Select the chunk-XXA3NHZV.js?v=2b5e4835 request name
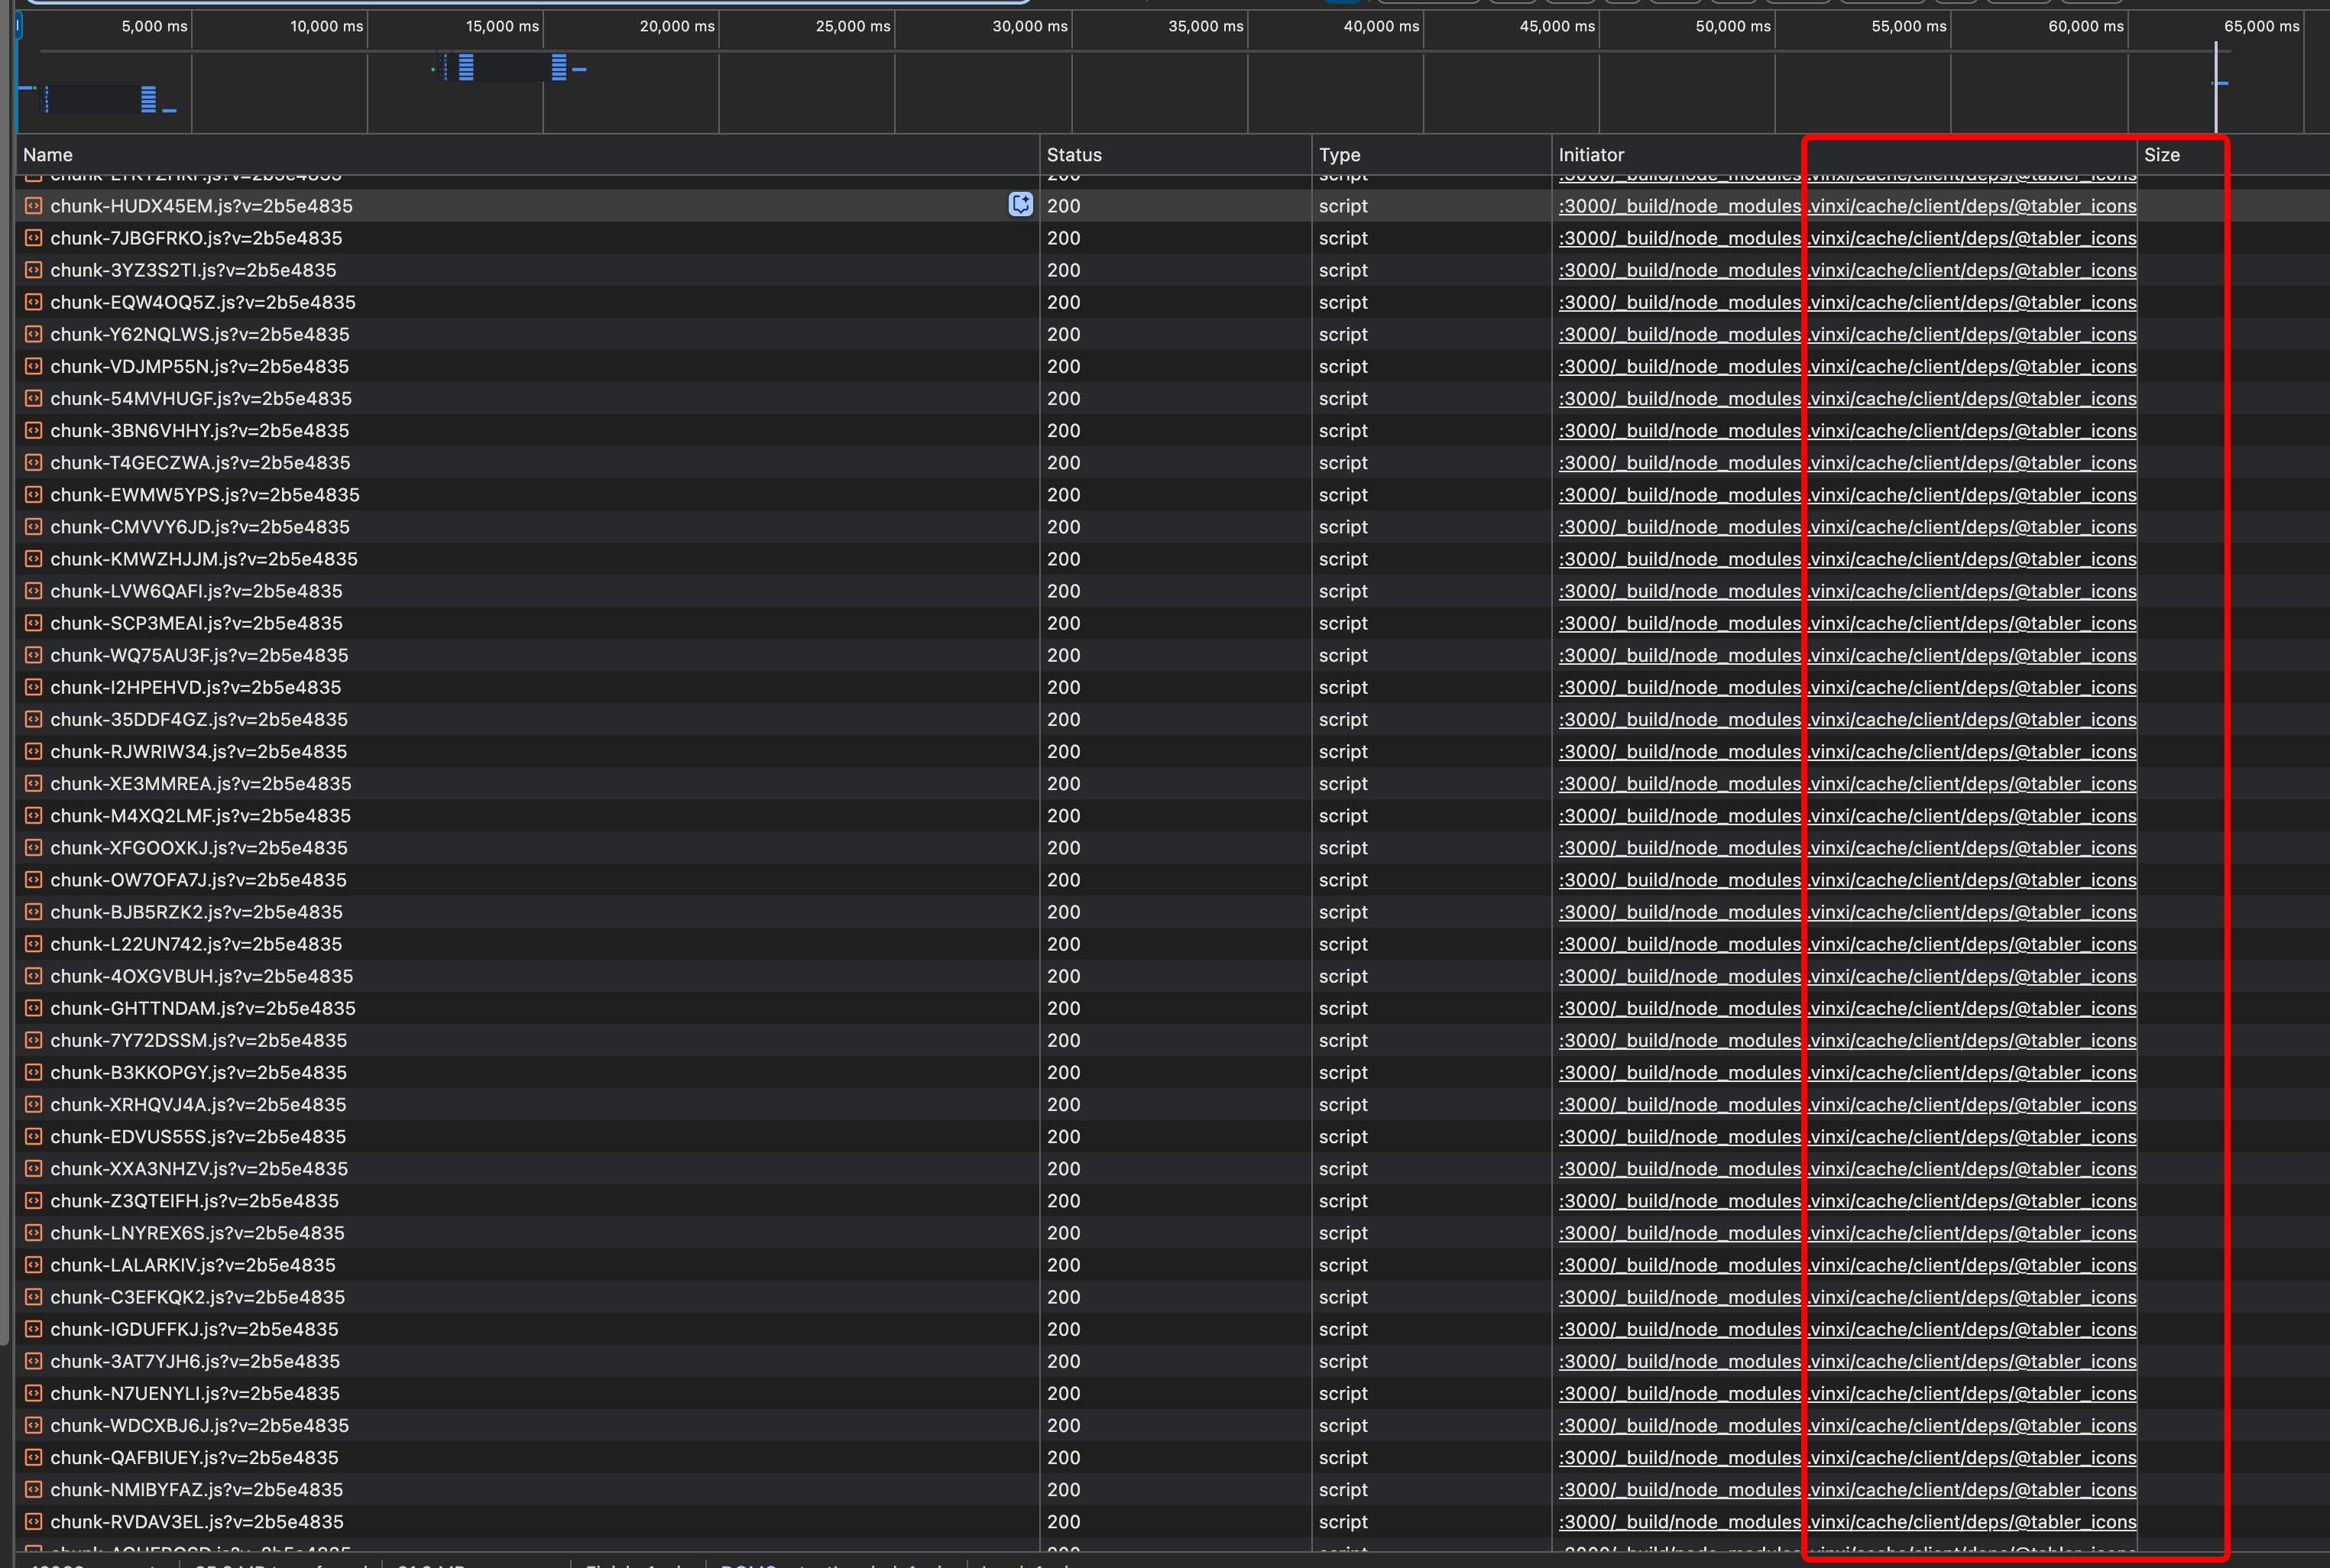This screenshot has width=2330, height=1568. click(x=199, y=1169)
